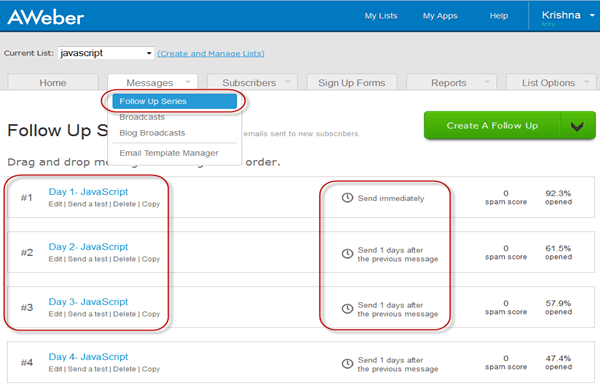Click Create A Follow Up button
This screenshot has height=385, width=600.
492,126
